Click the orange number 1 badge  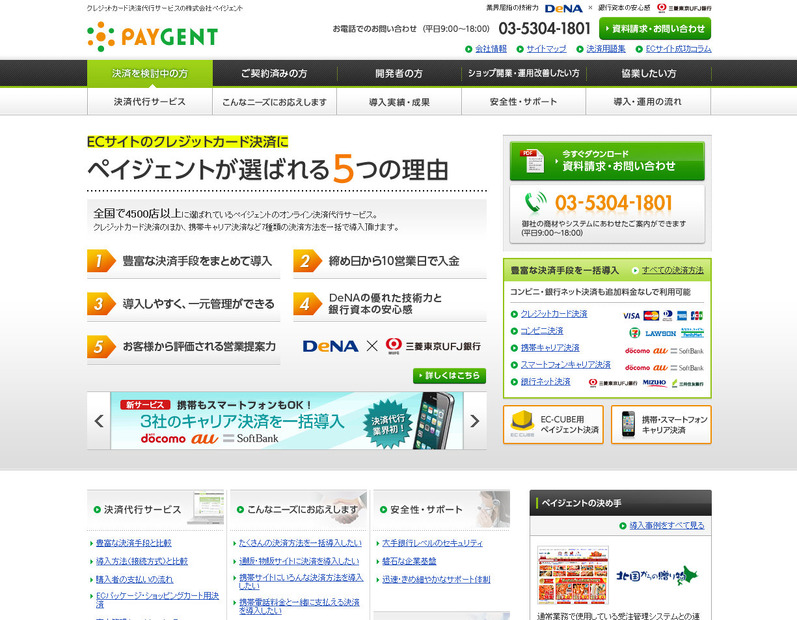101,261
